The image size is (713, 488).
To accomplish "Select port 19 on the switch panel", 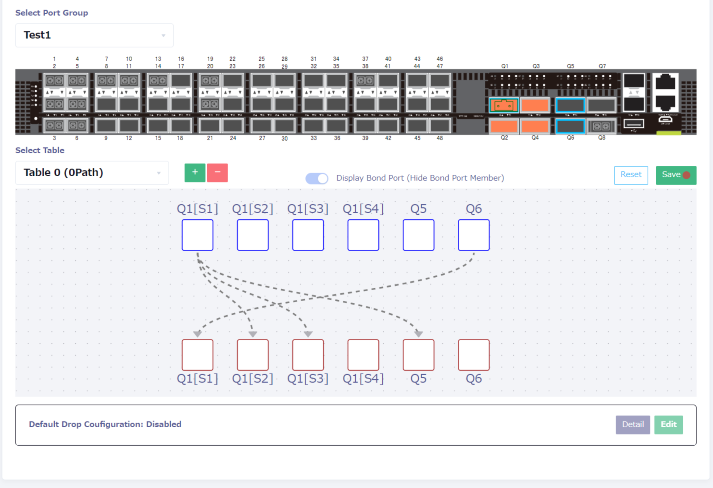I will point(210,81).
